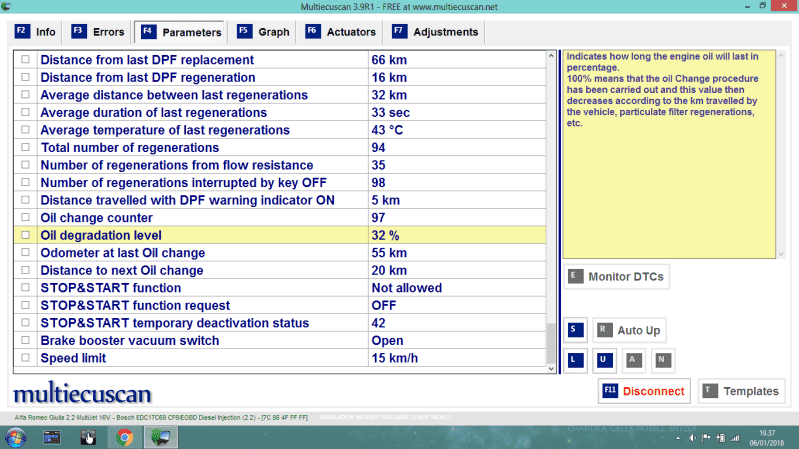Click the Monitor DTCs button
This screenshot has width=799, height=449.
[617, 277]
